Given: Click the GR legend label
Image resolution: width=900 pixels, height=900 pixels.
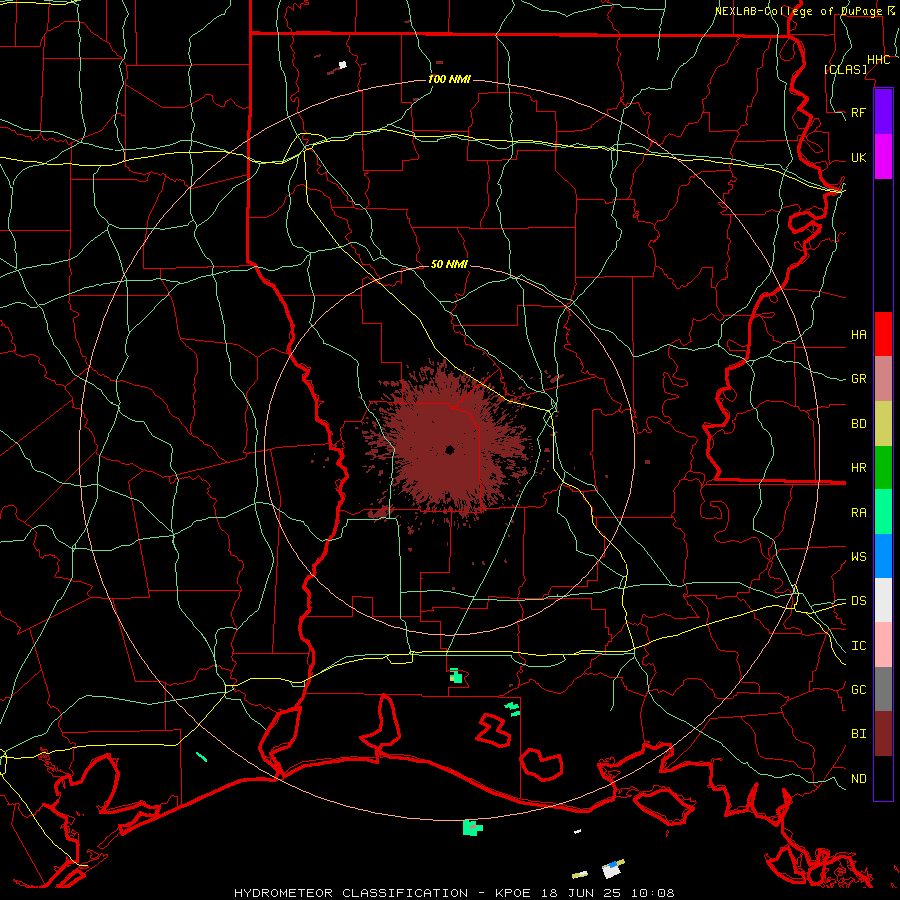Looking at the screenshot, I should click(x=859, y=379).
